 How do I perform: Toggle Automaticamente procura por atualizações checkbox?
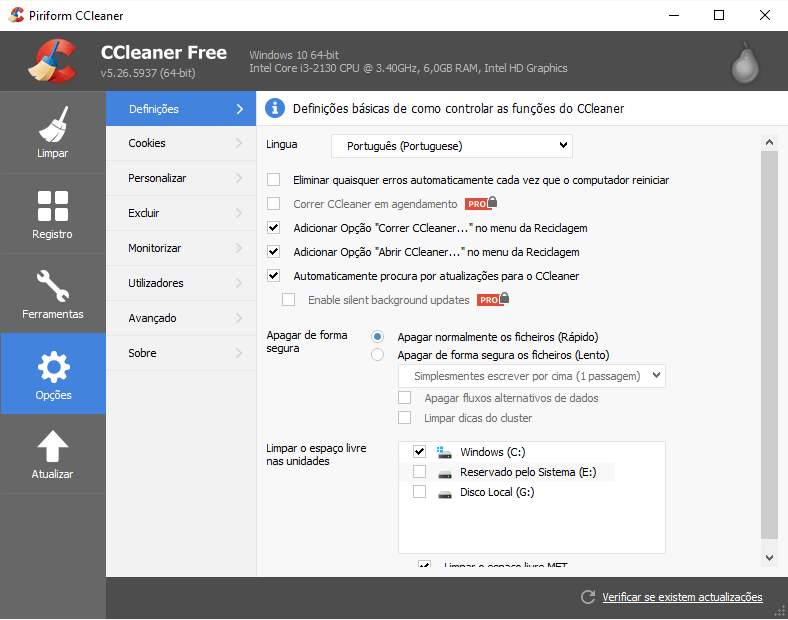coord(273,275)
